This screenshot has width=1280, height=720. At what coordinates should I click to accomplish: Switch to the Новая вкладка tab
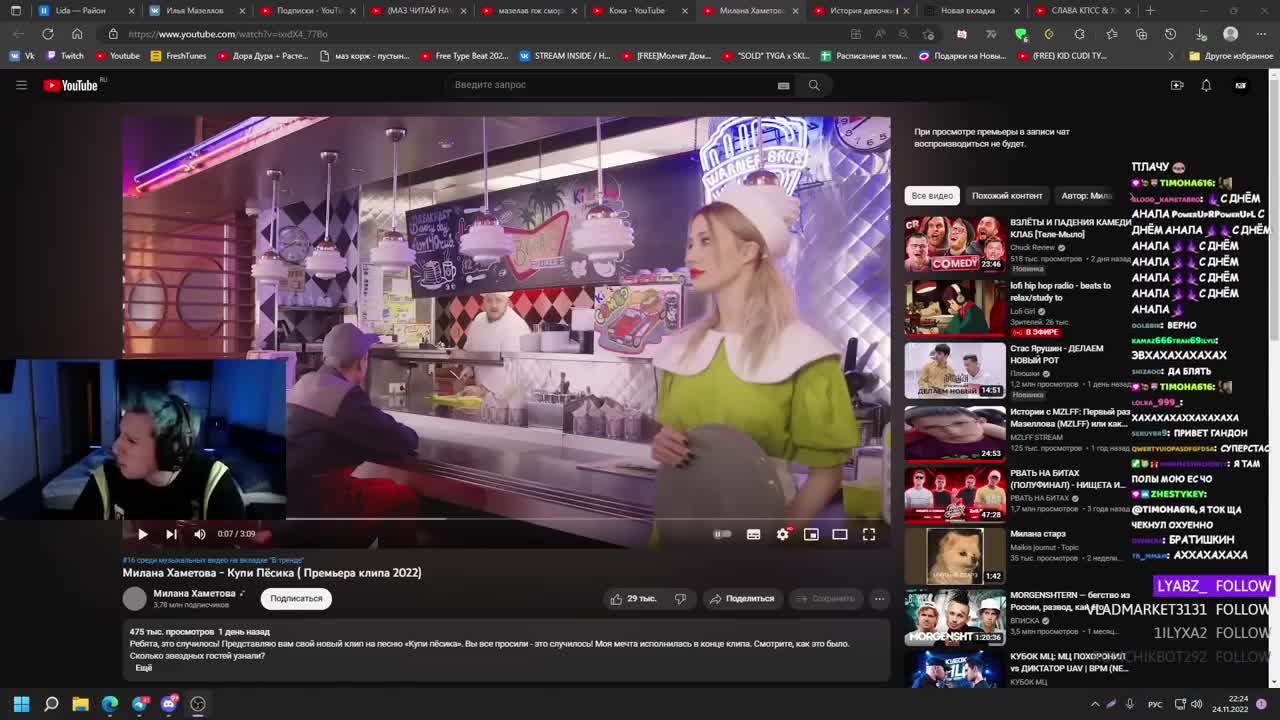(x=968, y=11)
